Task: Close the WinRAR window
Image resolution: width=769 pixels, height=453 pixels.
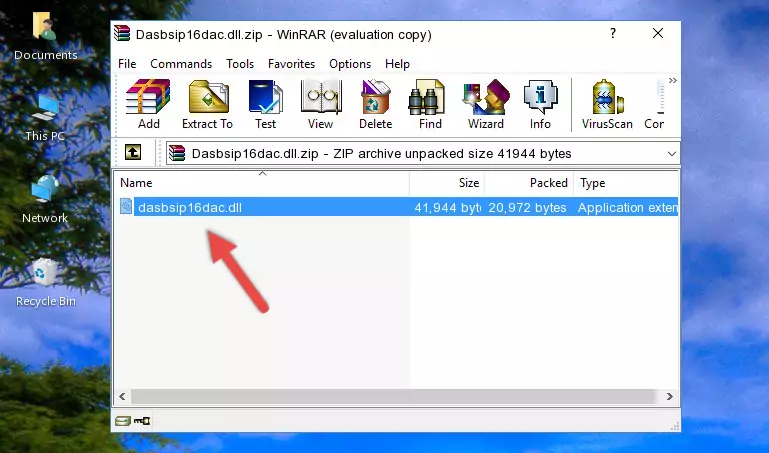Action: click(x=658, y=33)
